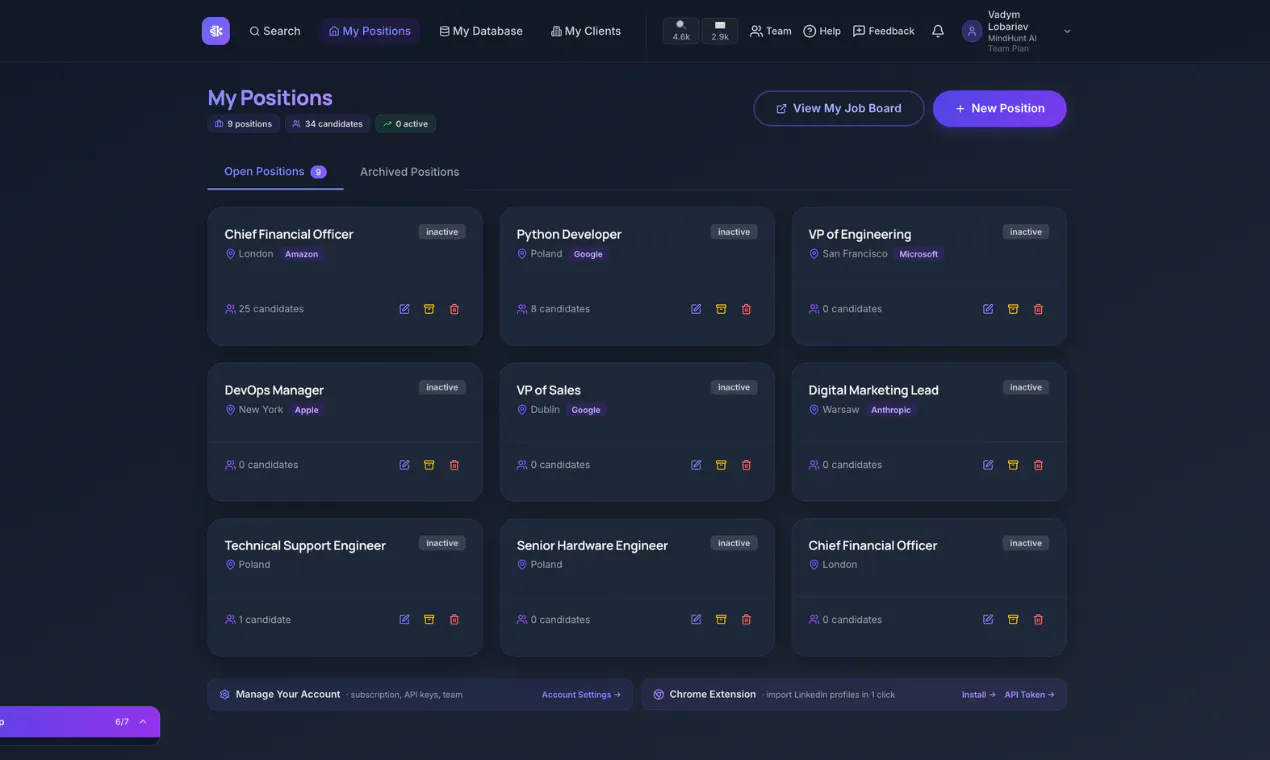Edit the VP of Sales position
The image size is (1270, 760).
coord(696,465)
